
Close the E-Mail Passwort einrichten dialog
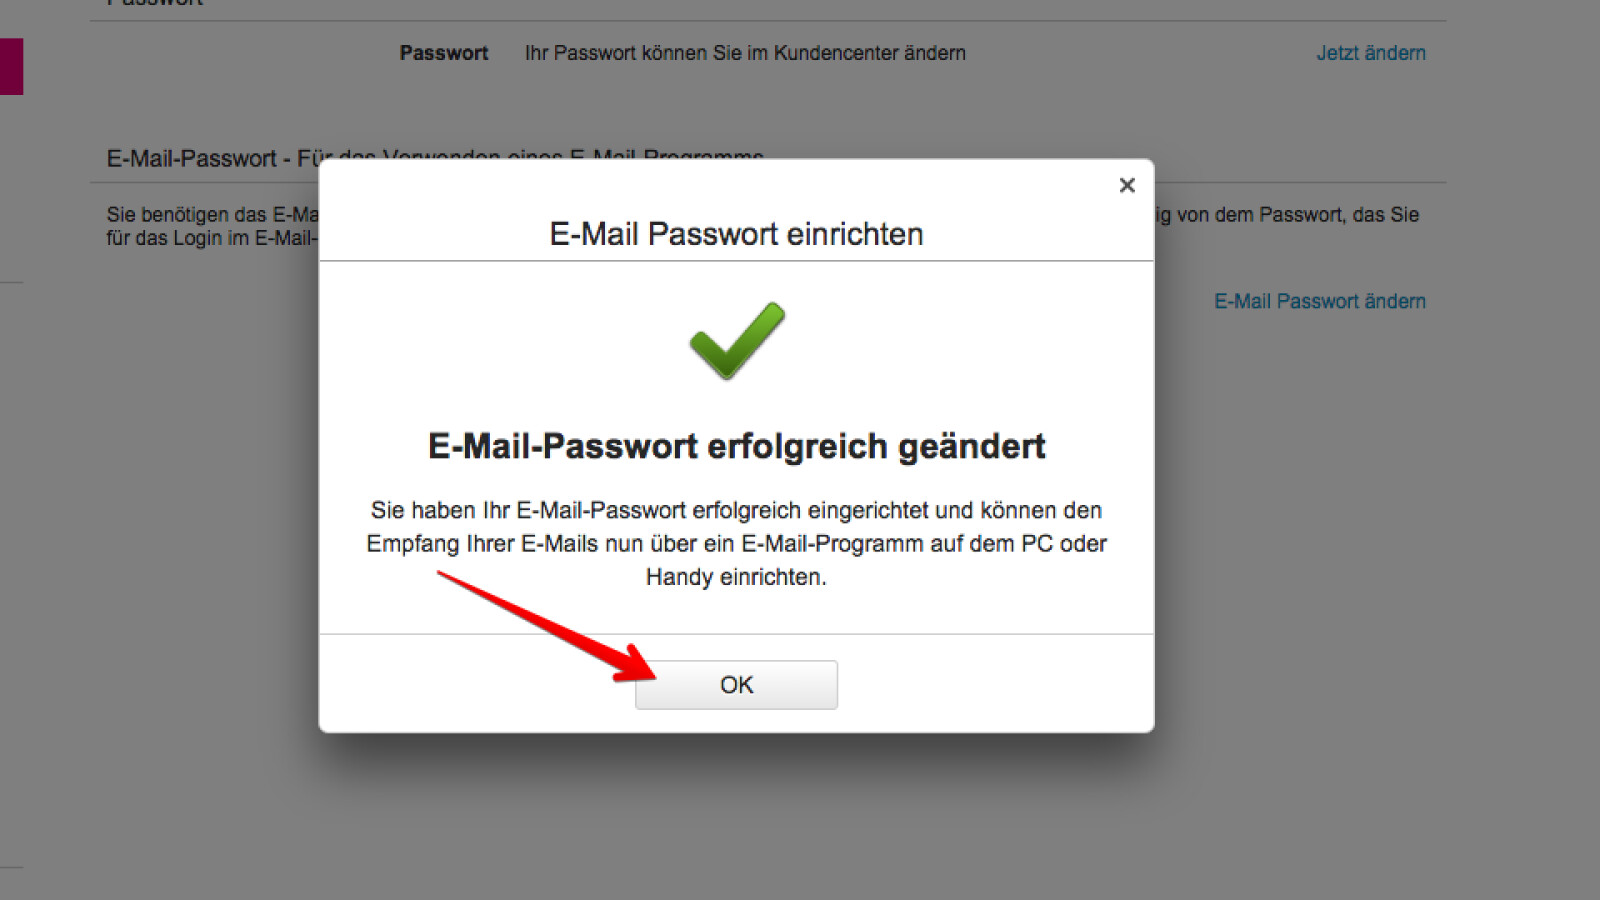pos(1127,185)
